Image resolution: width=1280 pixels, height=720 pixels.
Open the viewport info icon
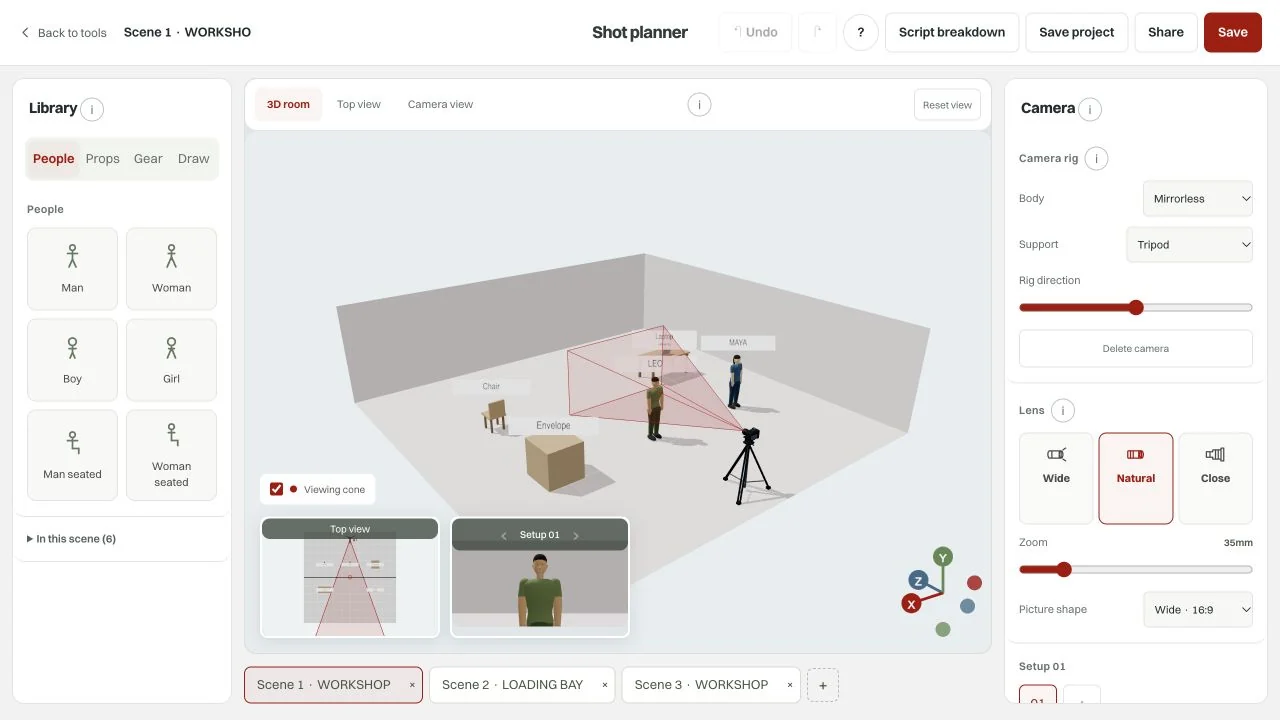coord(699,104)
